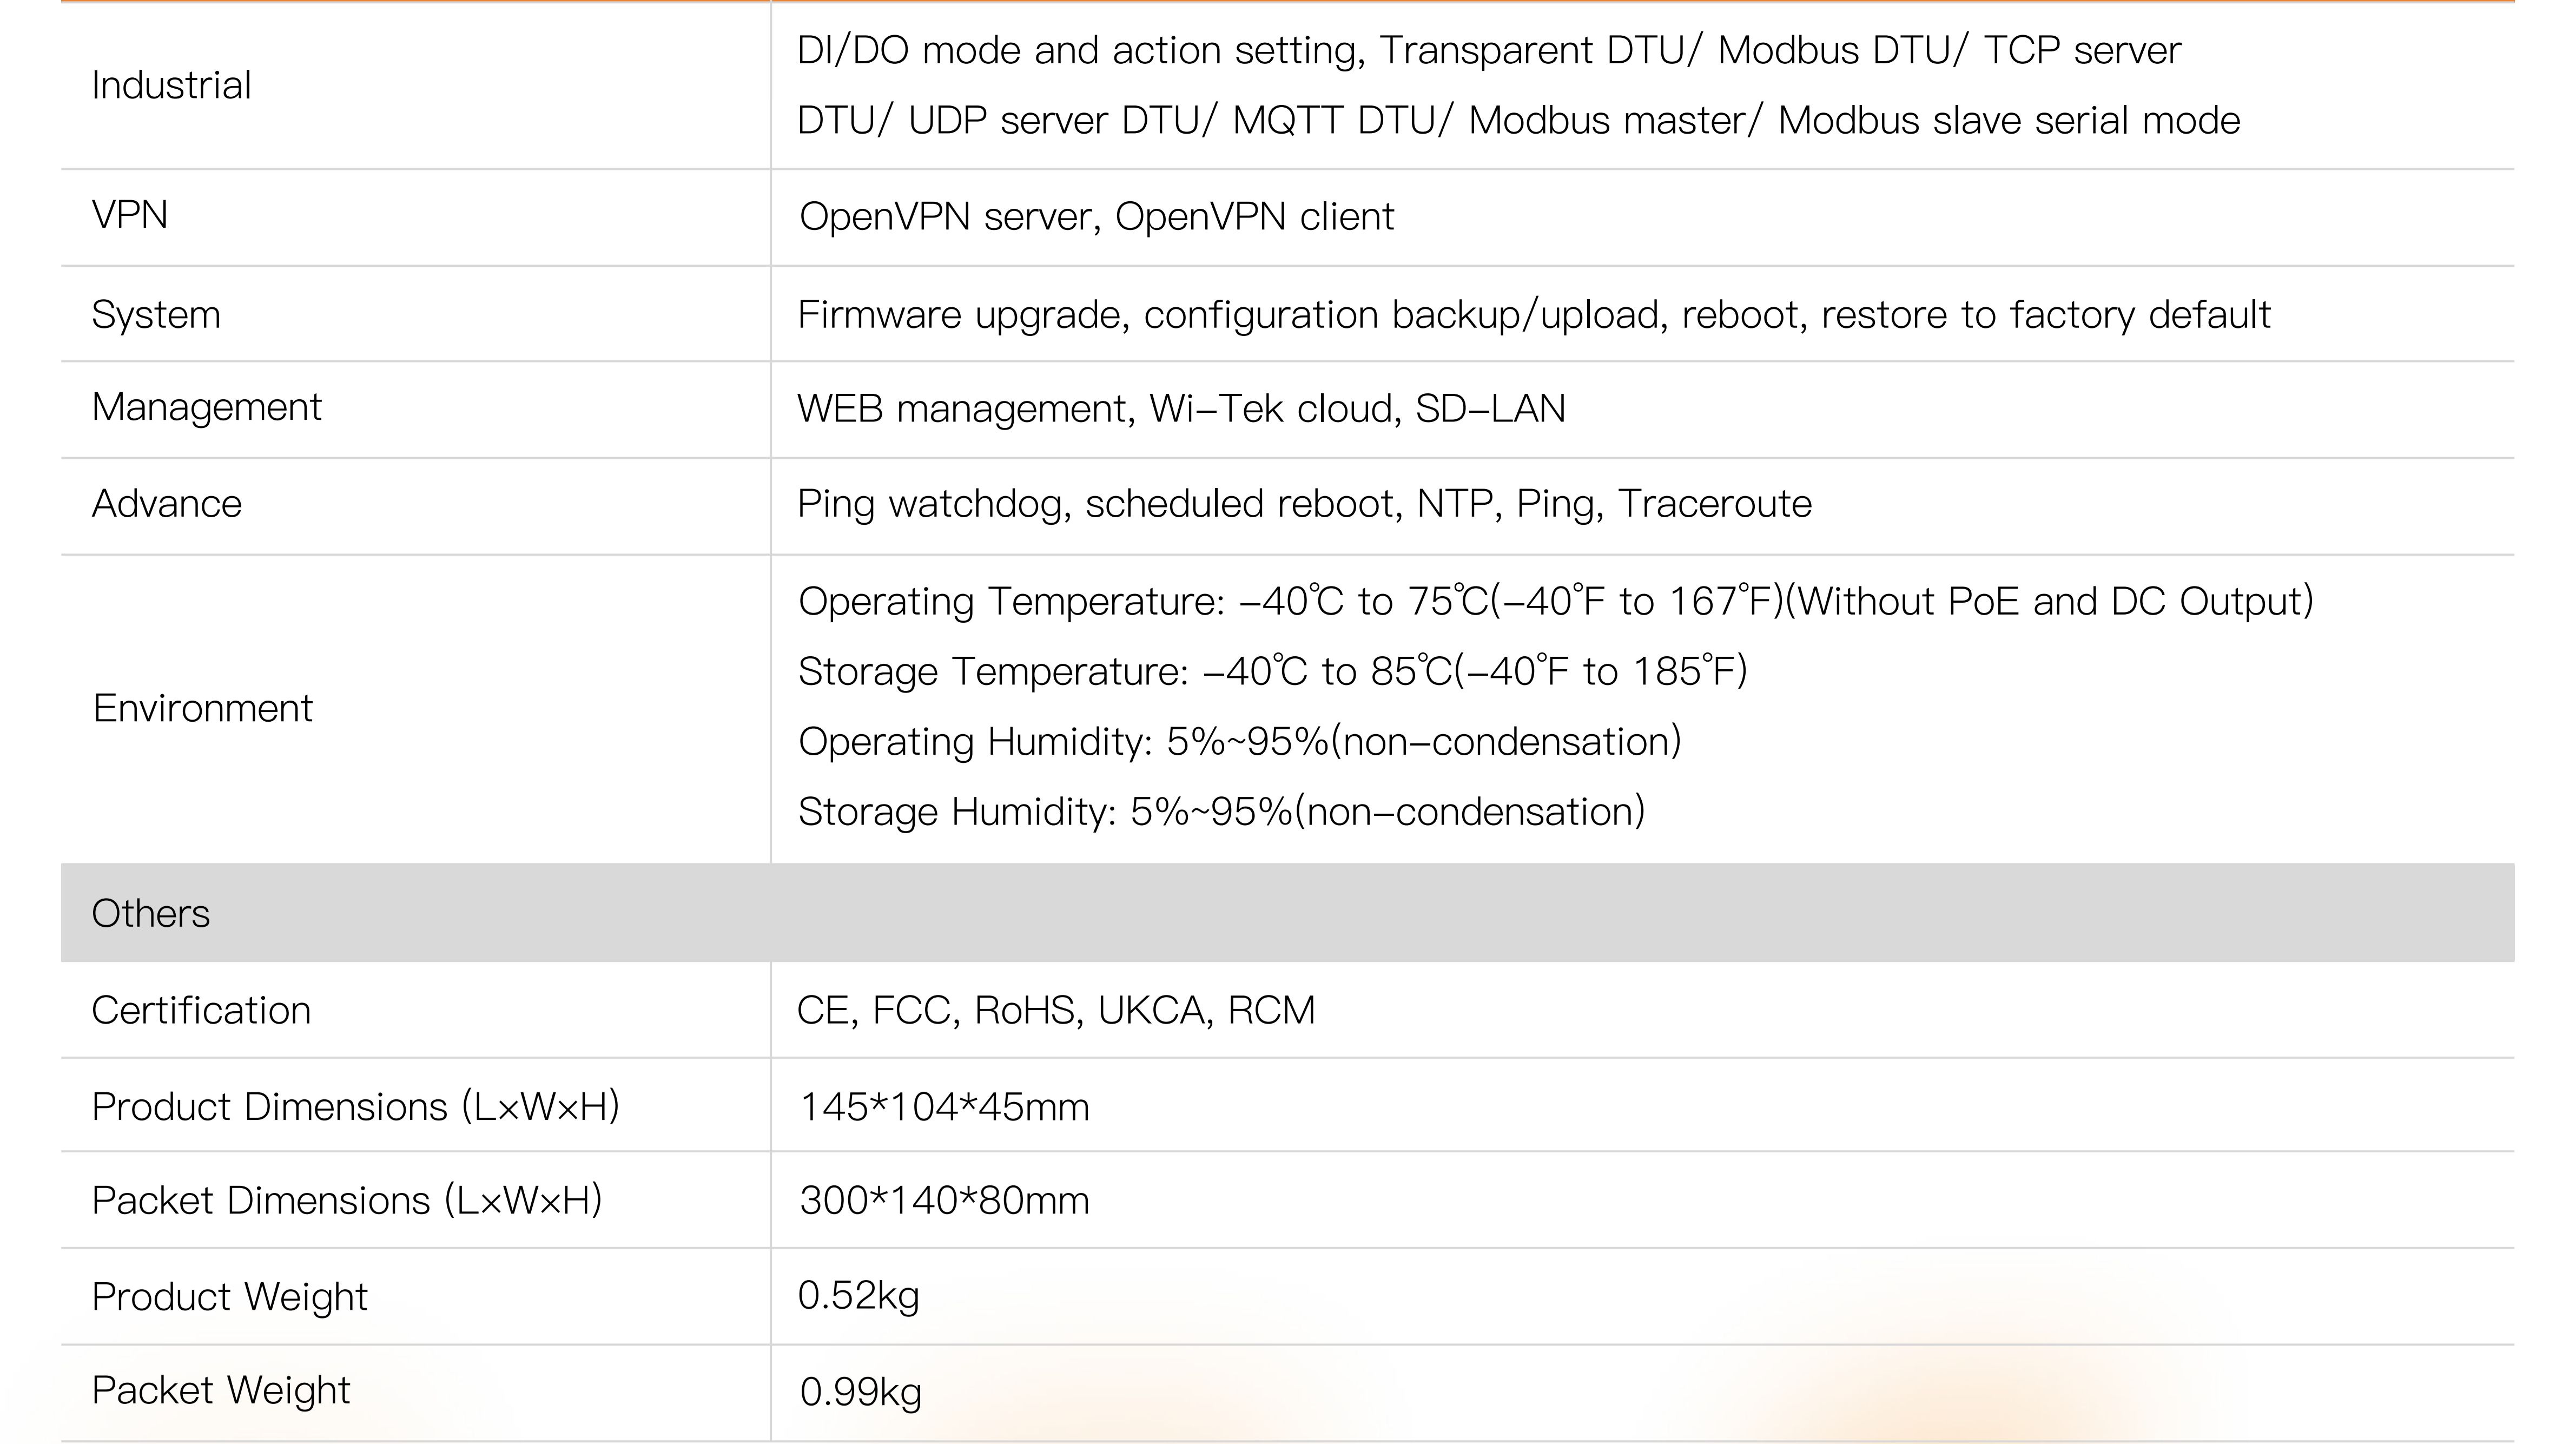Click the Packet Weight value 0.99kg

[860, 1392]
